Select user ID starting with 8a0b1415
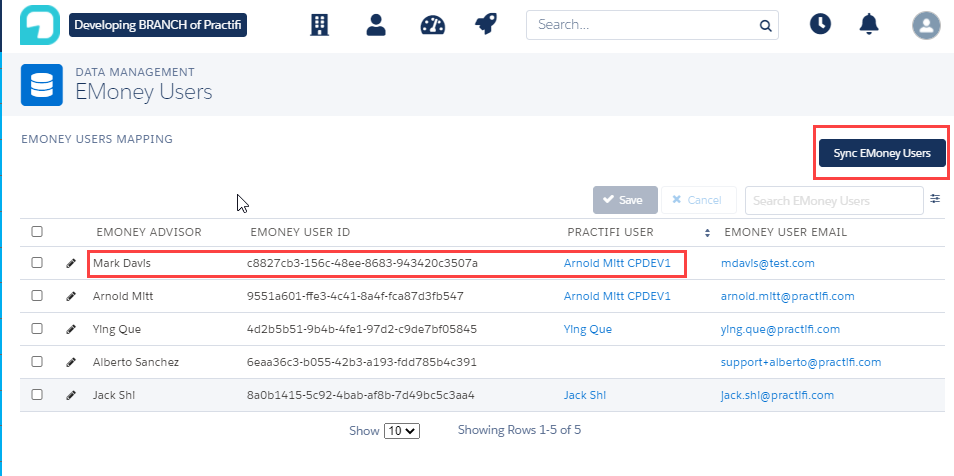The width and height of the screenshot is (954, 476). pyautogui.click(x=360, y=395)
